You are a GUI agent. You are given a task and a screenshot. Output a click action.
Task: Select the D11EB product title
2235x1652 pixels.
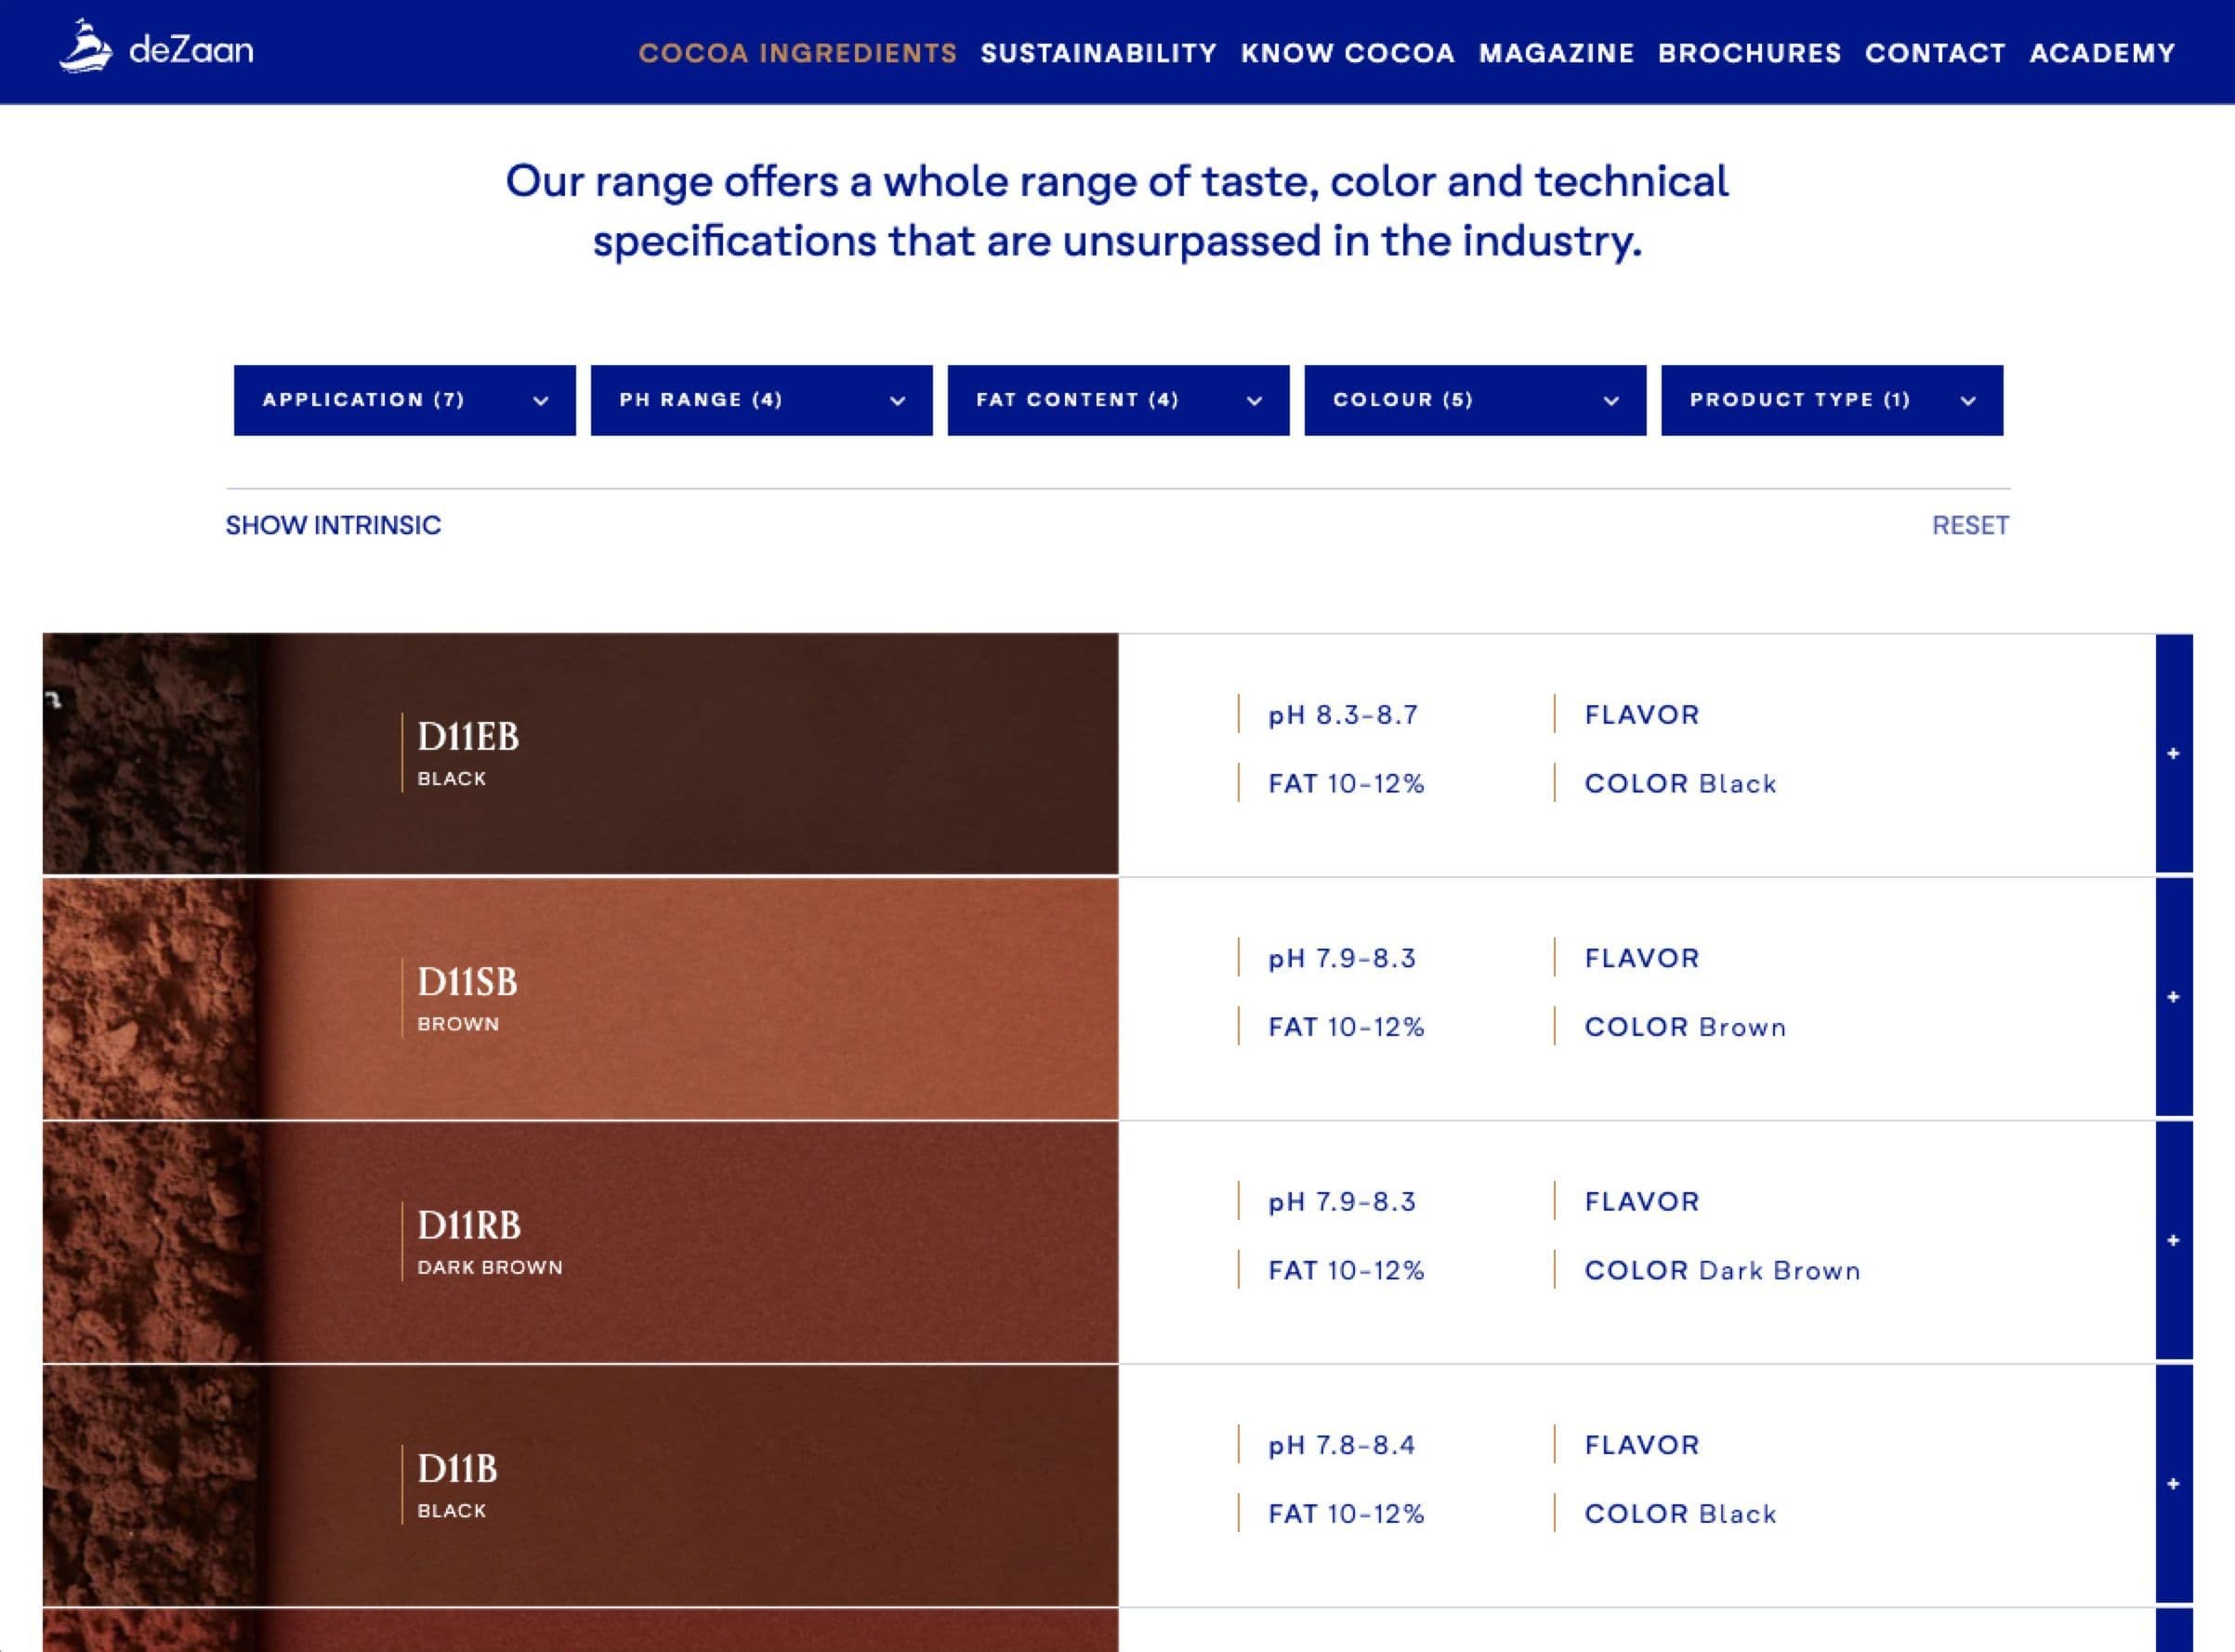pos(468,737)
